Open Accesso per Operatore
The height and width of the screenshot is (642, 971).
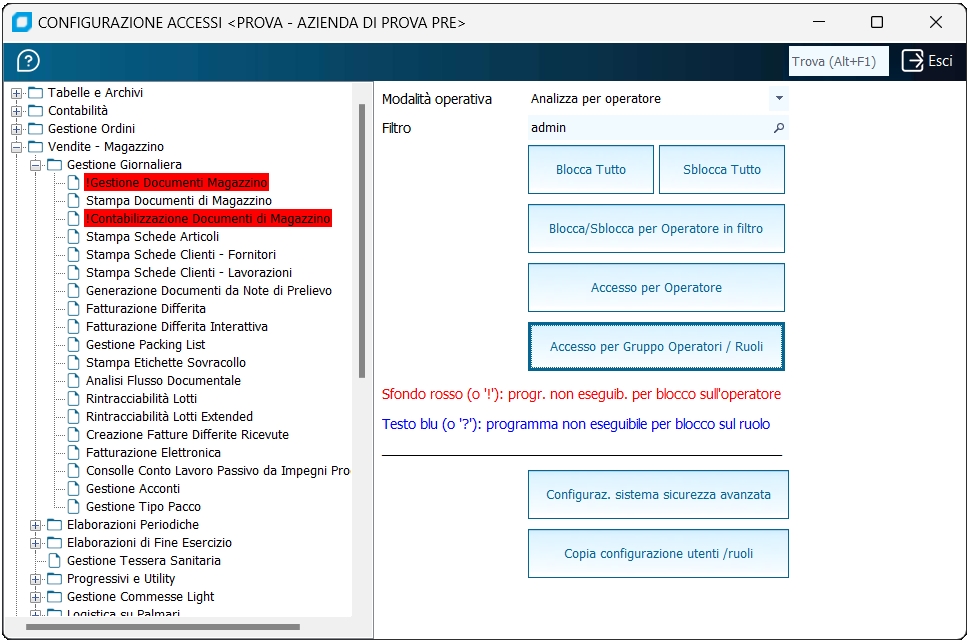[x=656, y=288]
